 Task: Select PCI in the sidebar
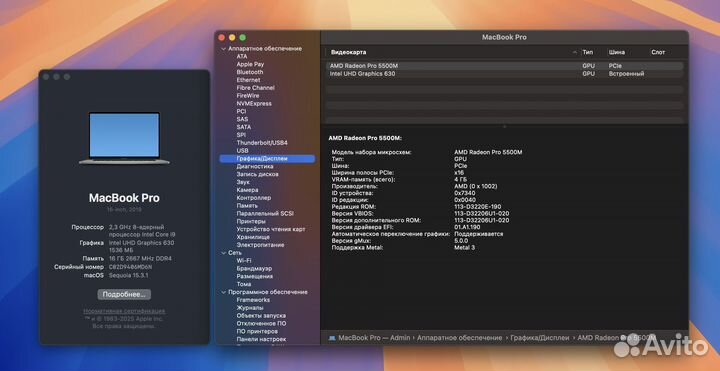coord(241,111)
